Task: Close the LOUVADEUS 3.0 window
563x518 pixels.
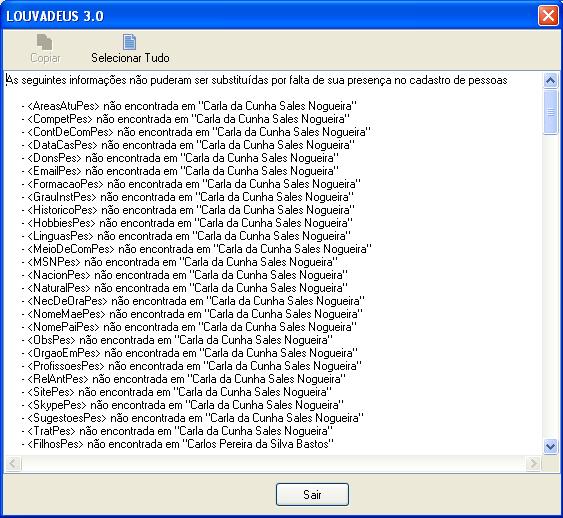Action: [x=548, y=16]
